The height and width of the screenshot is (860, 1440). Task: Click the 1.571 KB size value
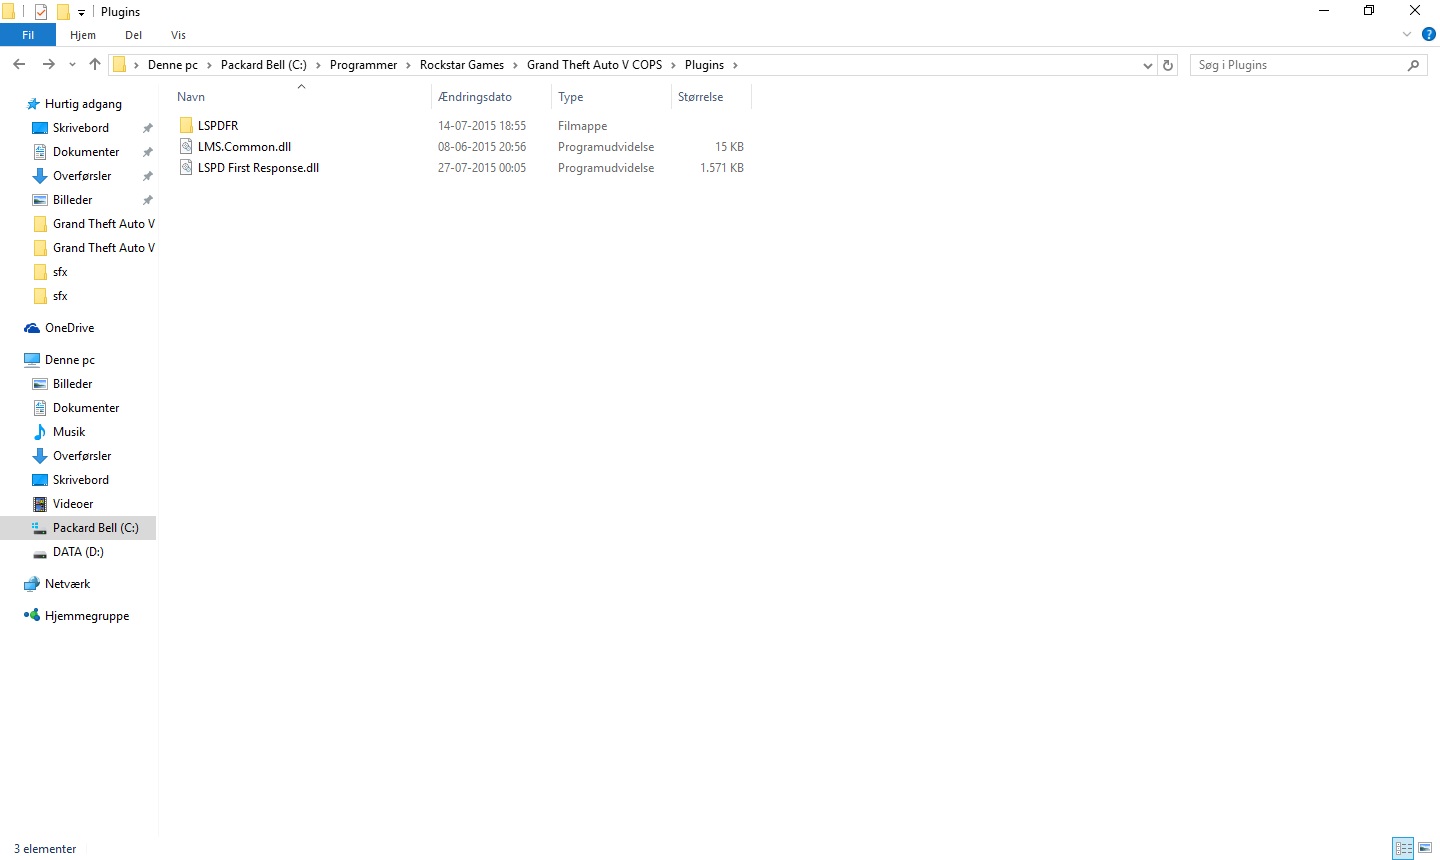coord(722,168)
